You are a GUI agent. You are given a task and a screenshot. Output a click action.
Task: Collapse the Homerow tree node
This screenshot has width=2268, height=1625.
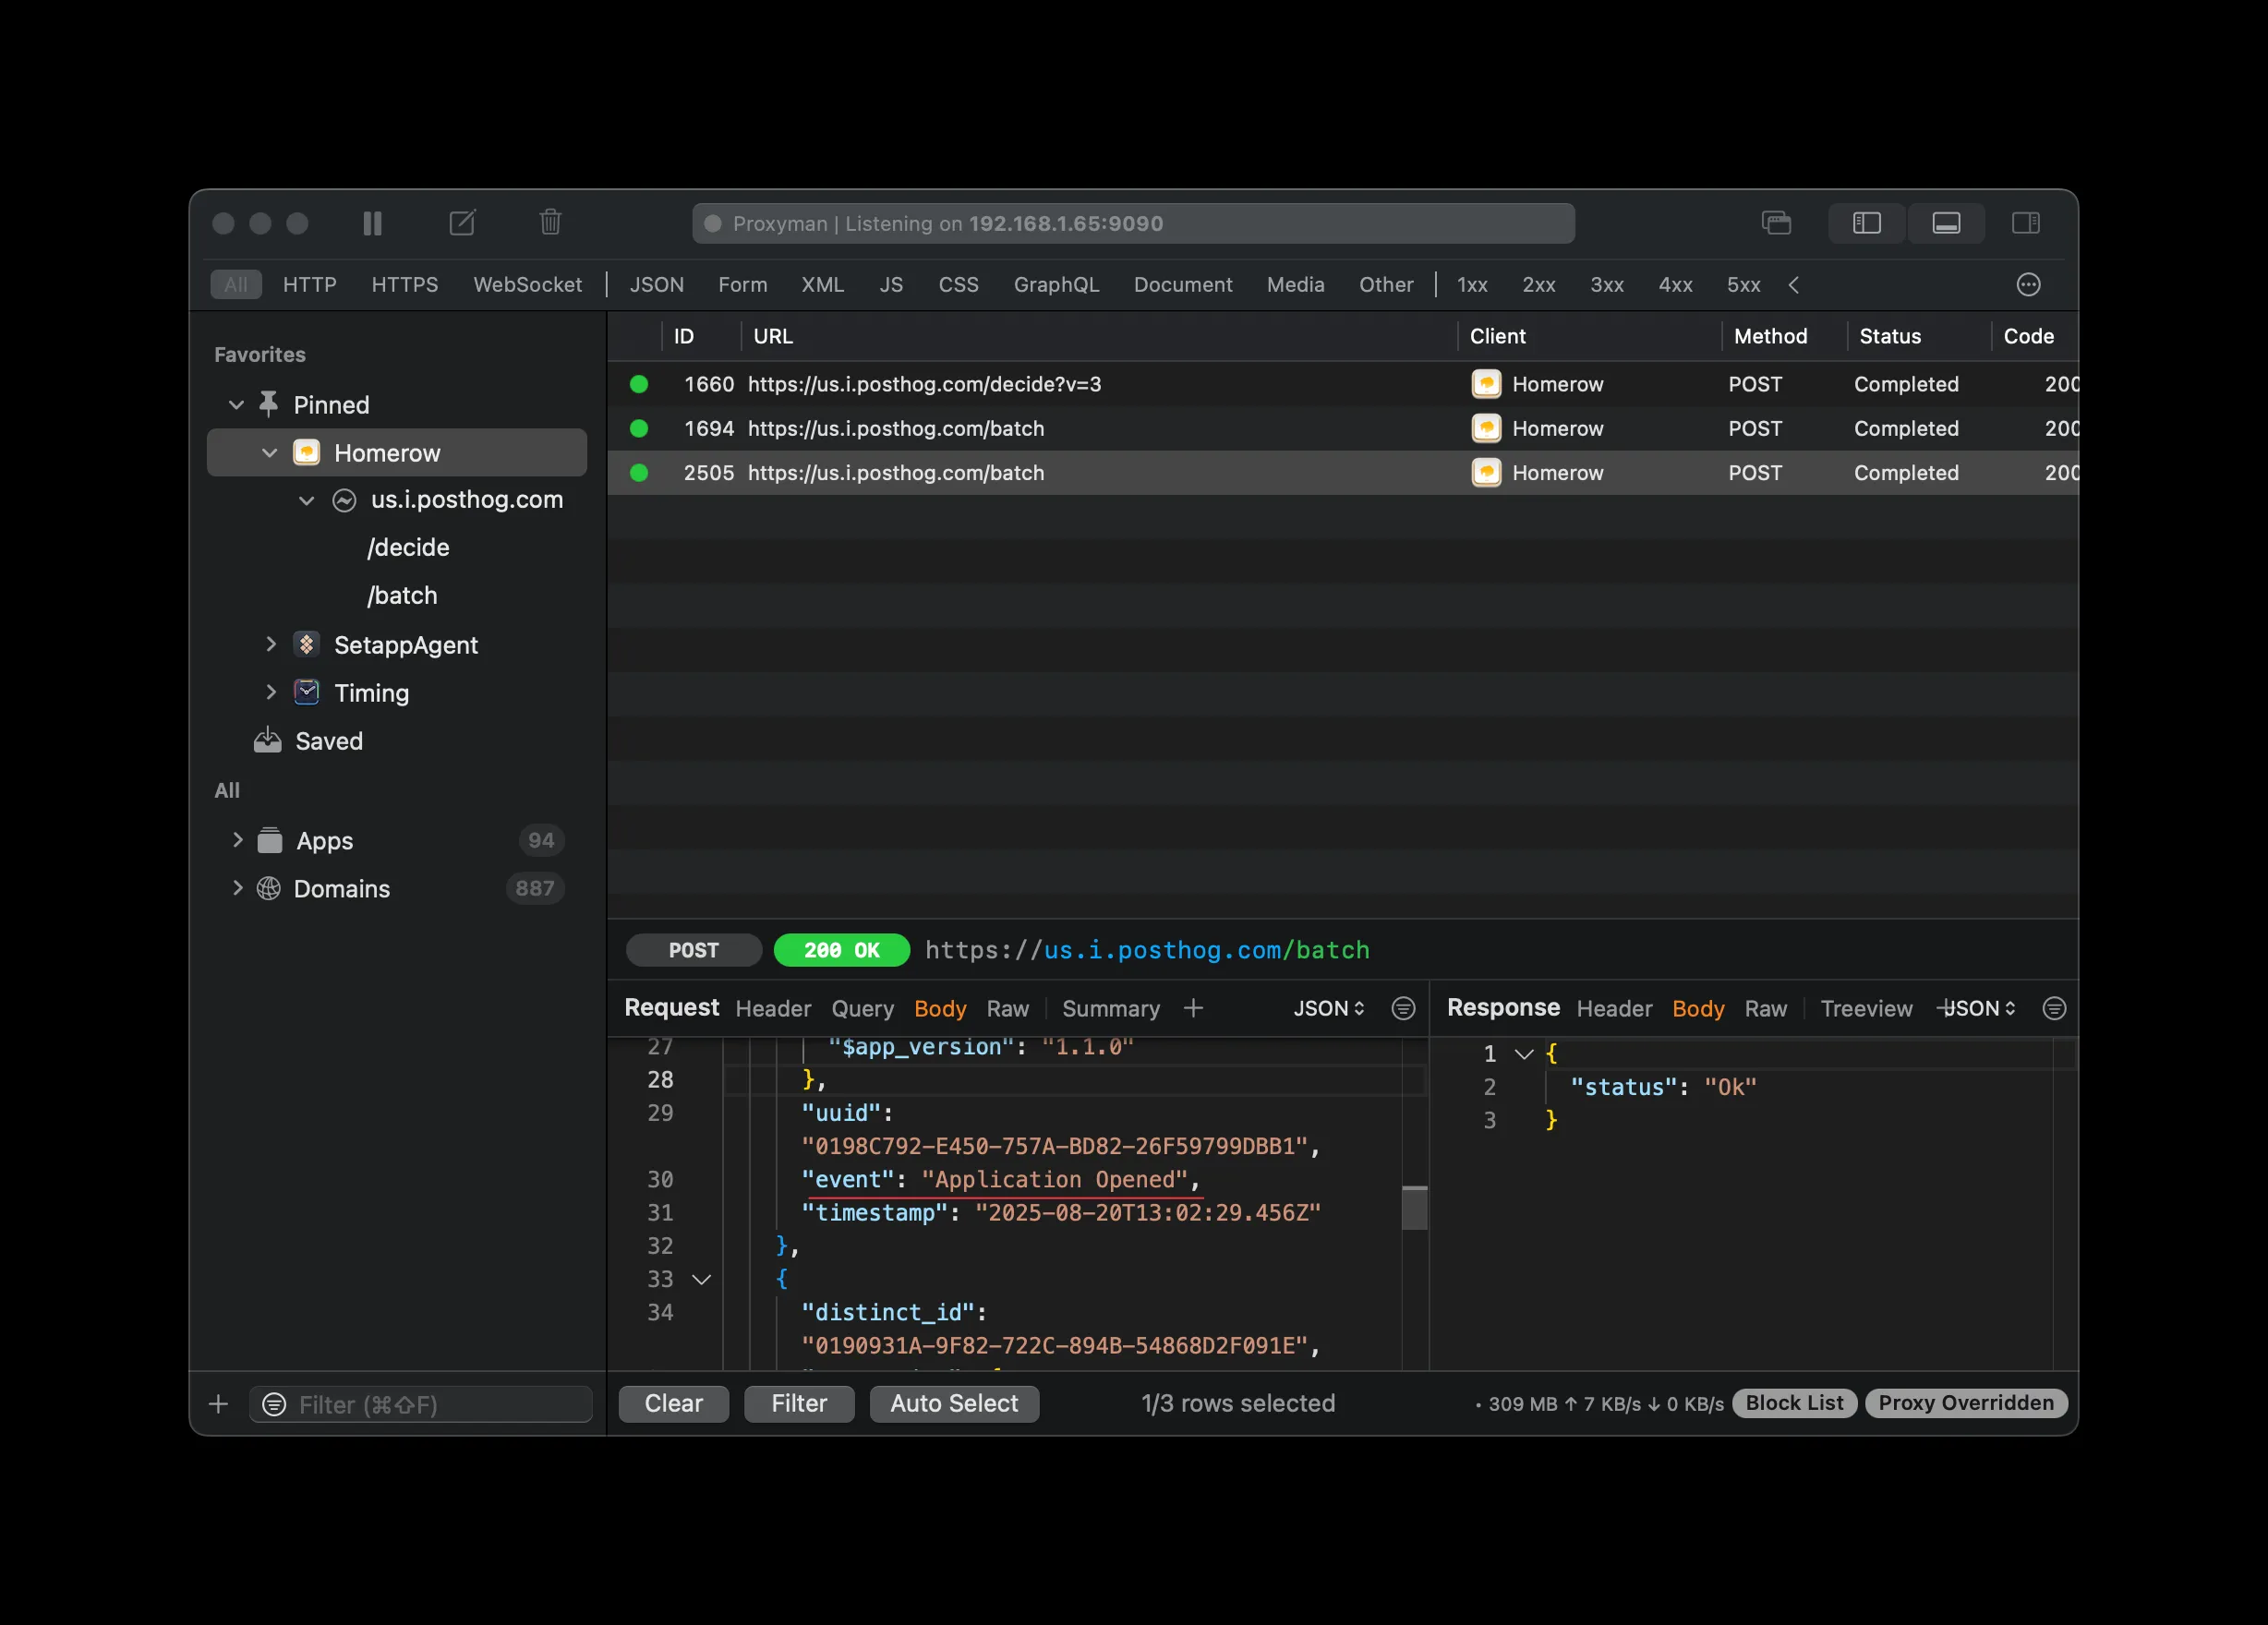coord(269,452)
